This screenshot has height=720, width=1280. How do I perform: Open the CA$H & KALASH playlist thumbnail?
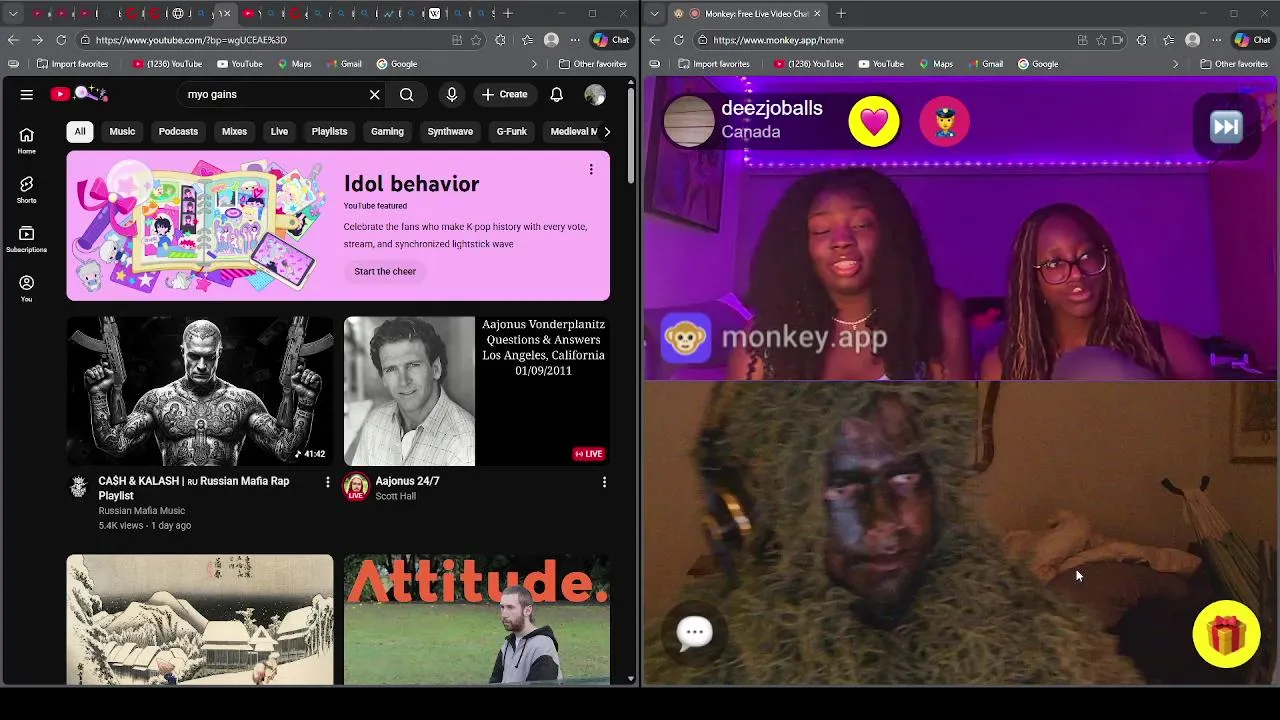pyautogui.click(x=200, y=391)
